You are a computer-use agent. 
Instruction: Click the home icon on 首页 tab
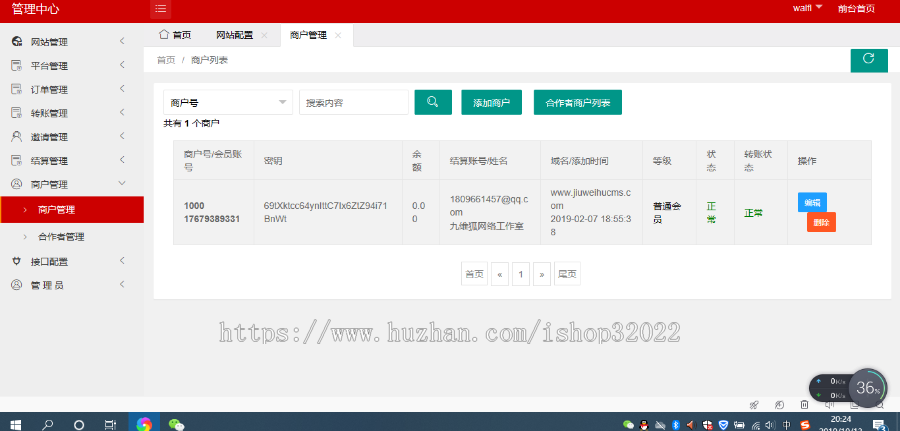pos(164,34)
